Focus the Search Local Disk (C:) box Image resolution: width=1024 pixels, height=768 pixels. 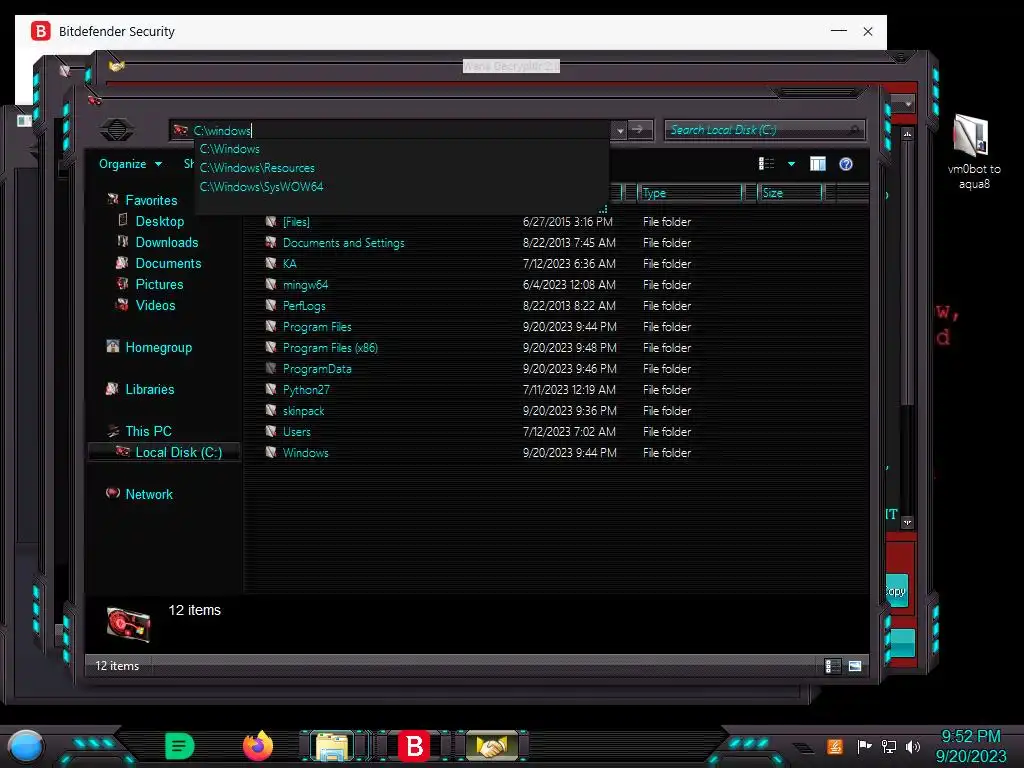point(764,130)
